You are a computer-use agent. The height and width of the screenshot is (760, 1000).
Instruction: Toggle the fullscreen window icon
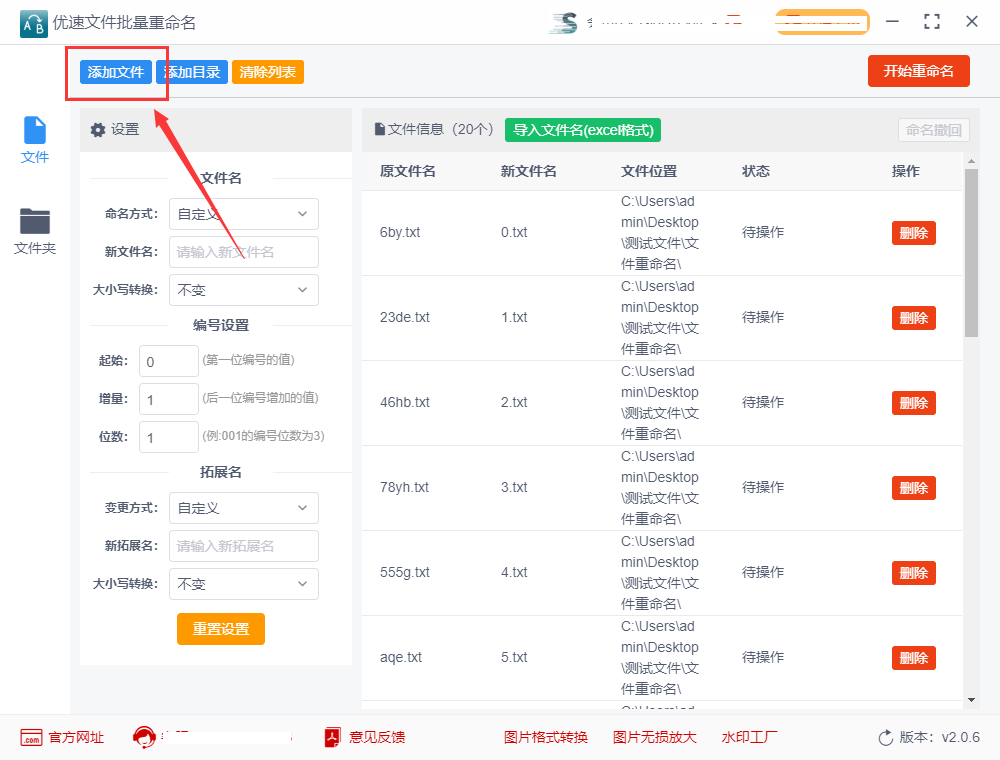[x=932, y=22]
